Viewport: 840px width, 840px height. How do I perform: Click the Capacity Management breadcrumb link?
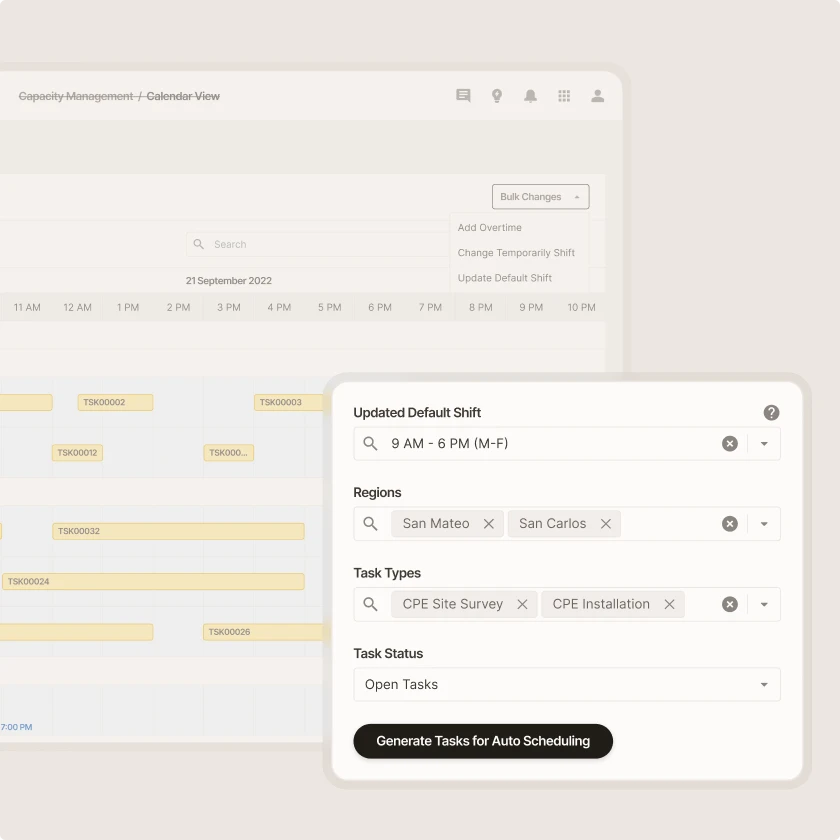pos(76,96)
